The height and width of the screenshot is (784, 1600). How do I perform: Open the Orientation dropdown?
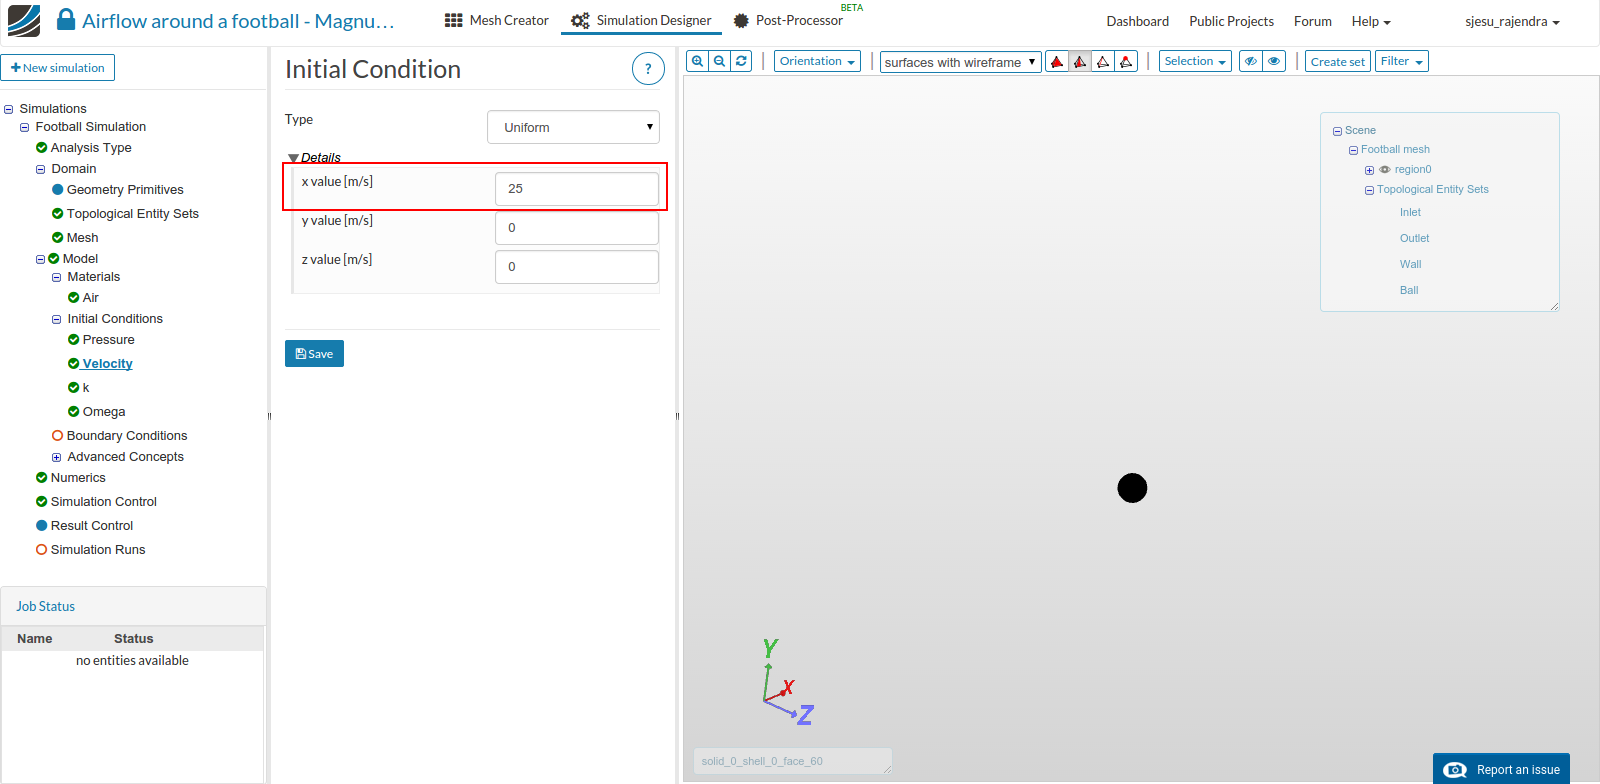(x=817, y=61)
